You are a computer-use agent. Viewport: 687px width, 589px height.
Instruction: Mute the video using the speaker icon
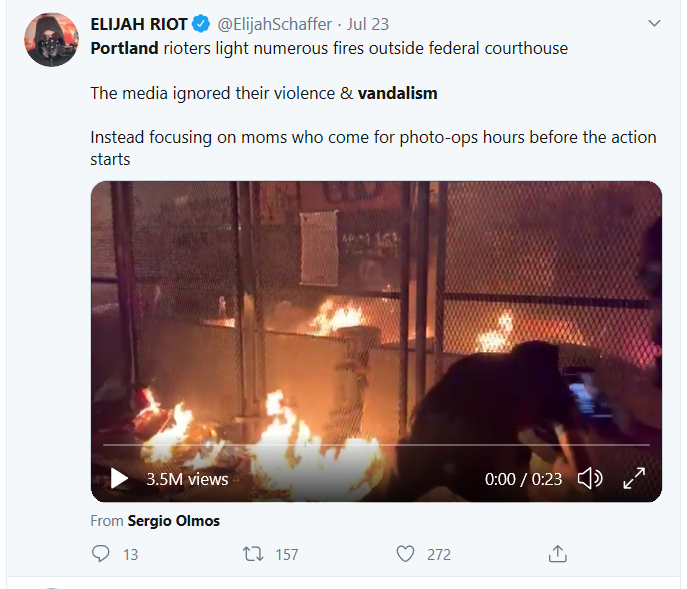(x=590, y=479)
